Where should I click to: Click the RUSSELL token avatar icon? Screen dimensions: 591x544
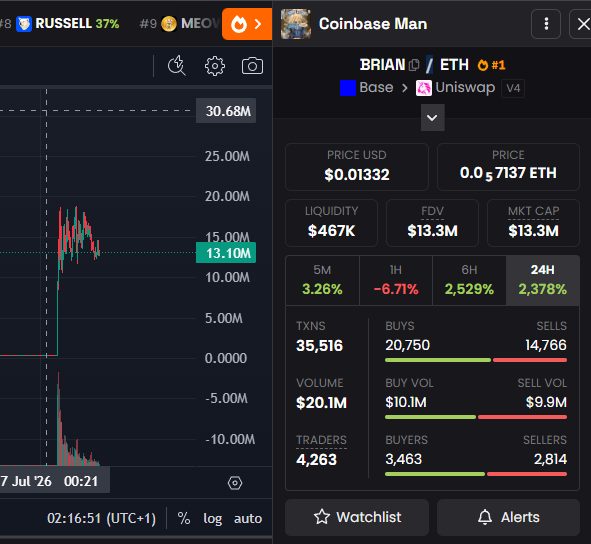coord(24,24)
